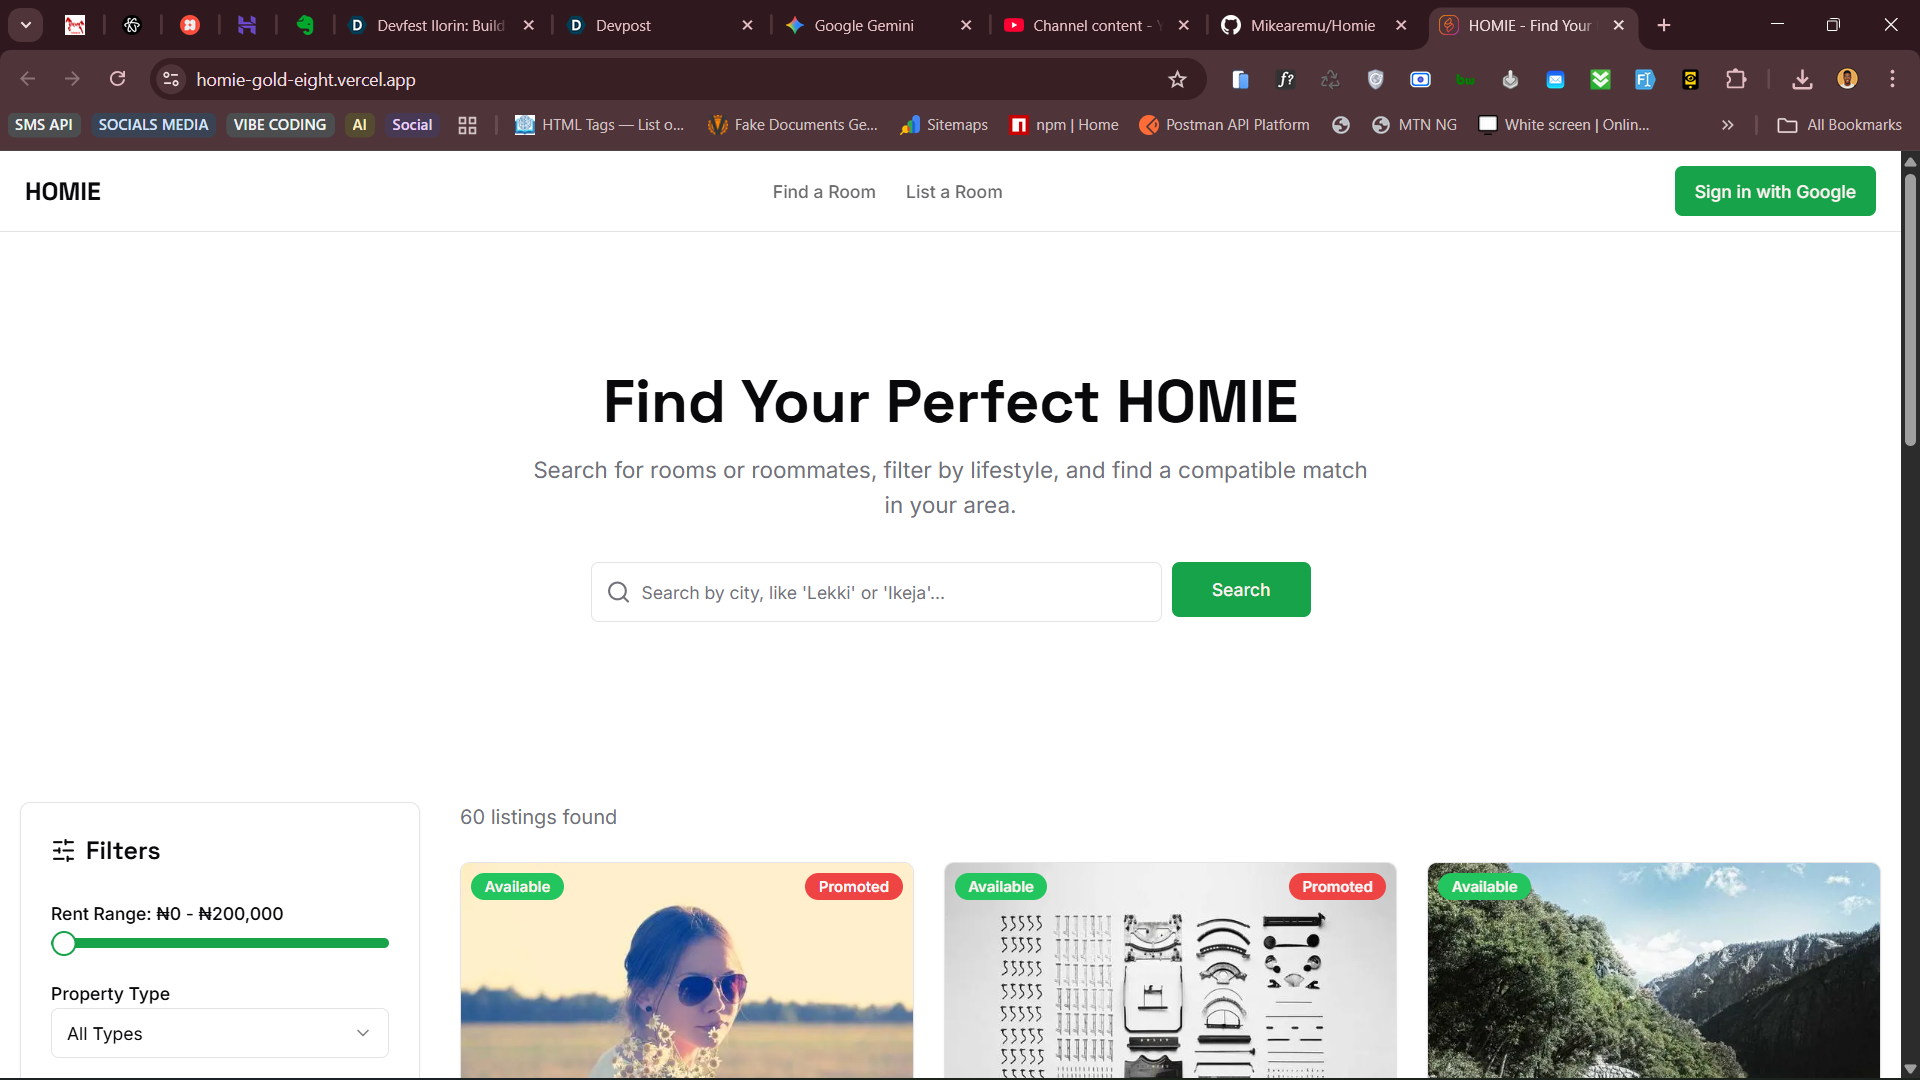Switch to the Google Gemini tab
The height and width of the screenshot is (1080, 1920).
878,25
